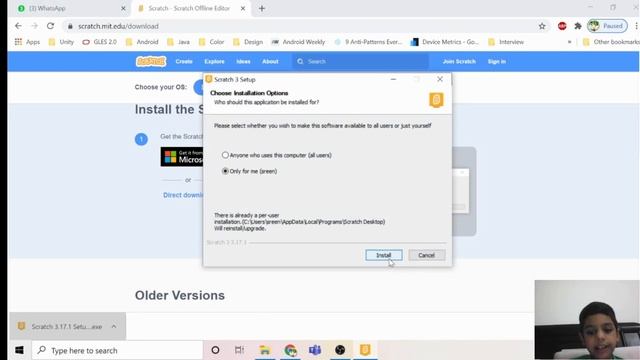Close the Scratch 3 Setup dialog
This screenshot has height=360, width=640.
click(440, 79)
